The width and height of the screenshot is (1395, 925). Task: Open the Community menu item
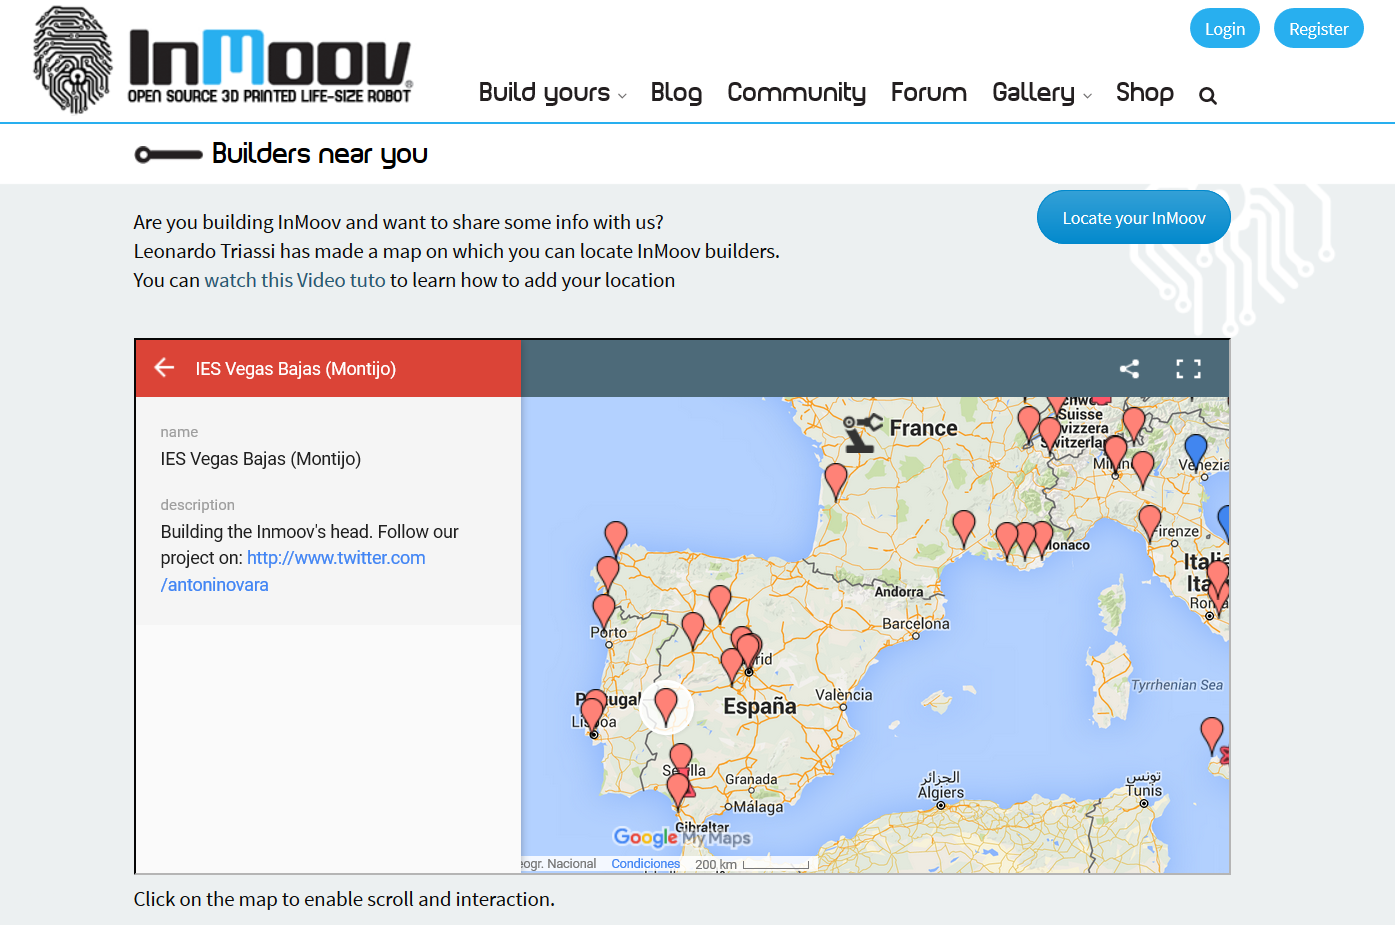(x=796, y=93)
